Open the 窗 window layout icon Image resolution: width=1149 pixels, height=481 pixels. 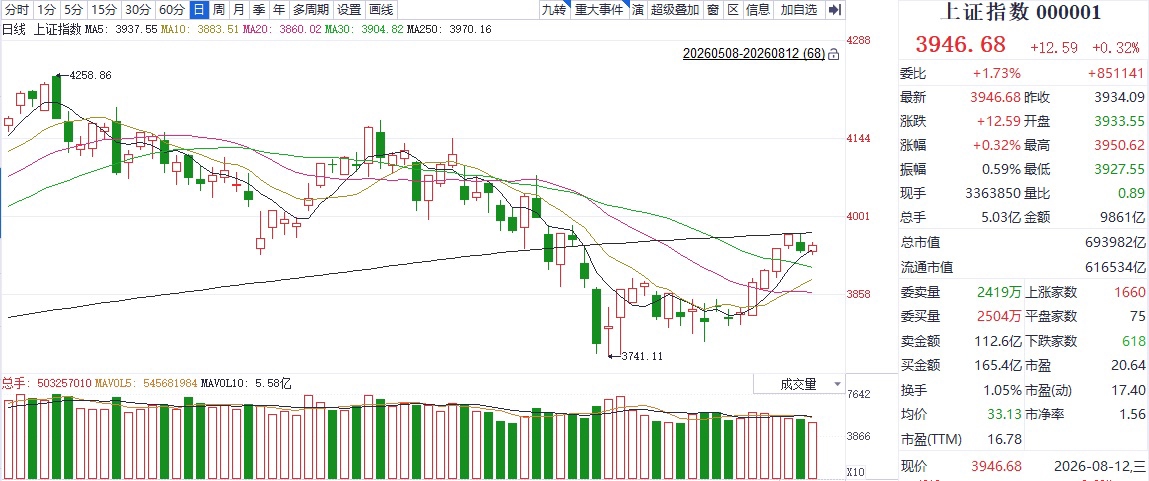[712, 10]
